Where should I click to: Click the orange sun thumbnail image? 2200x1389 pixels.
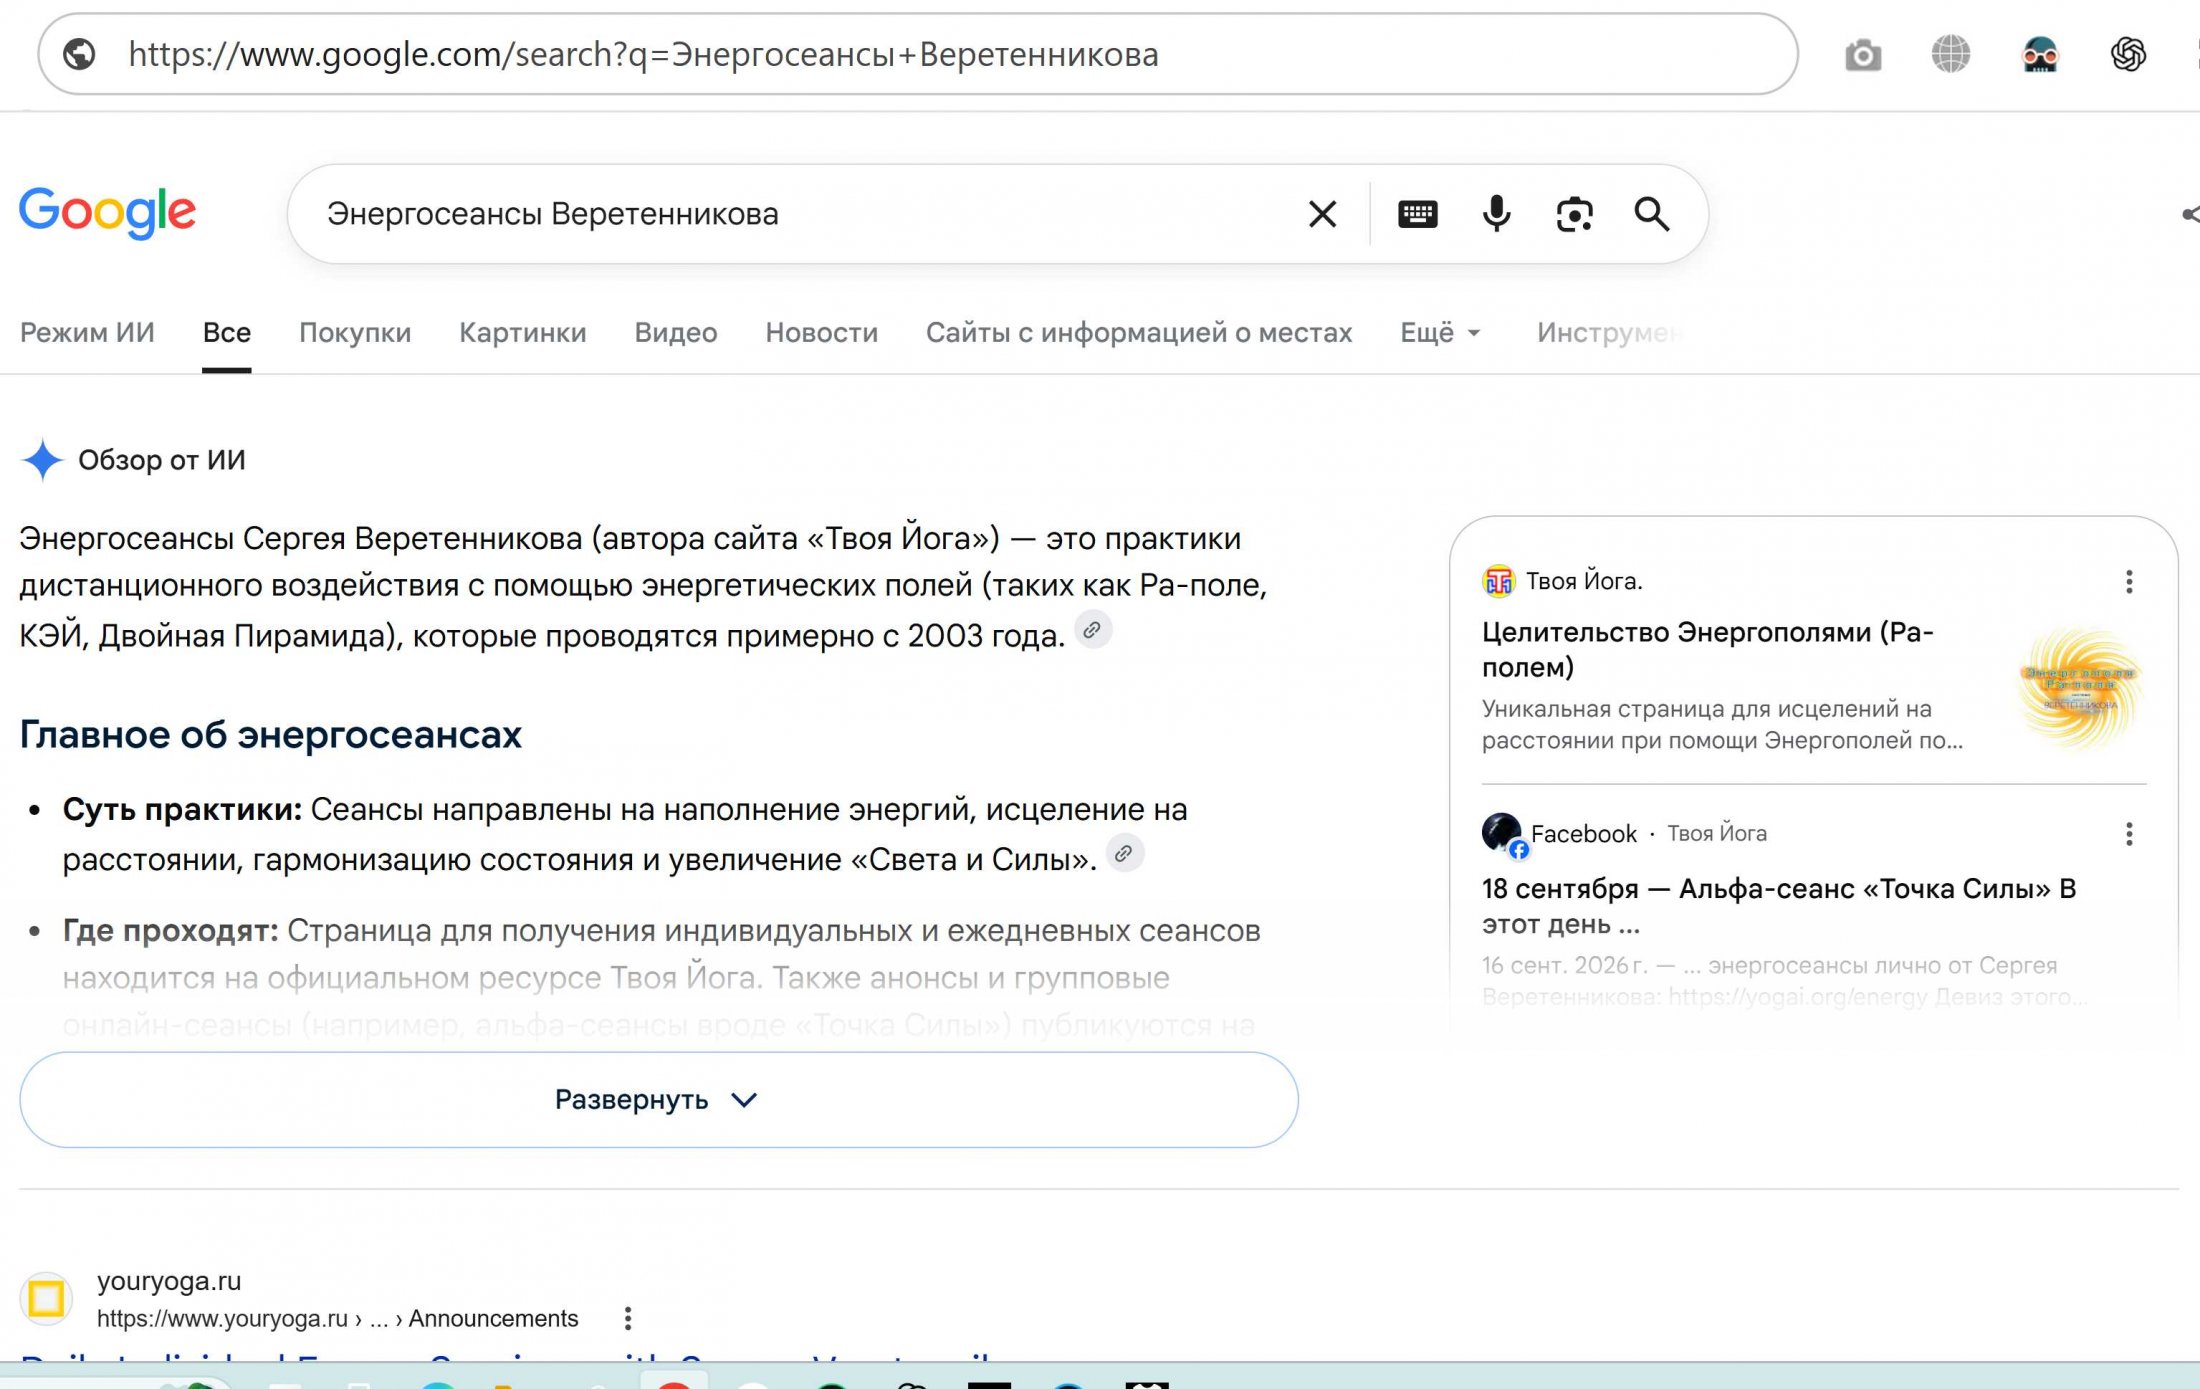2080,689
